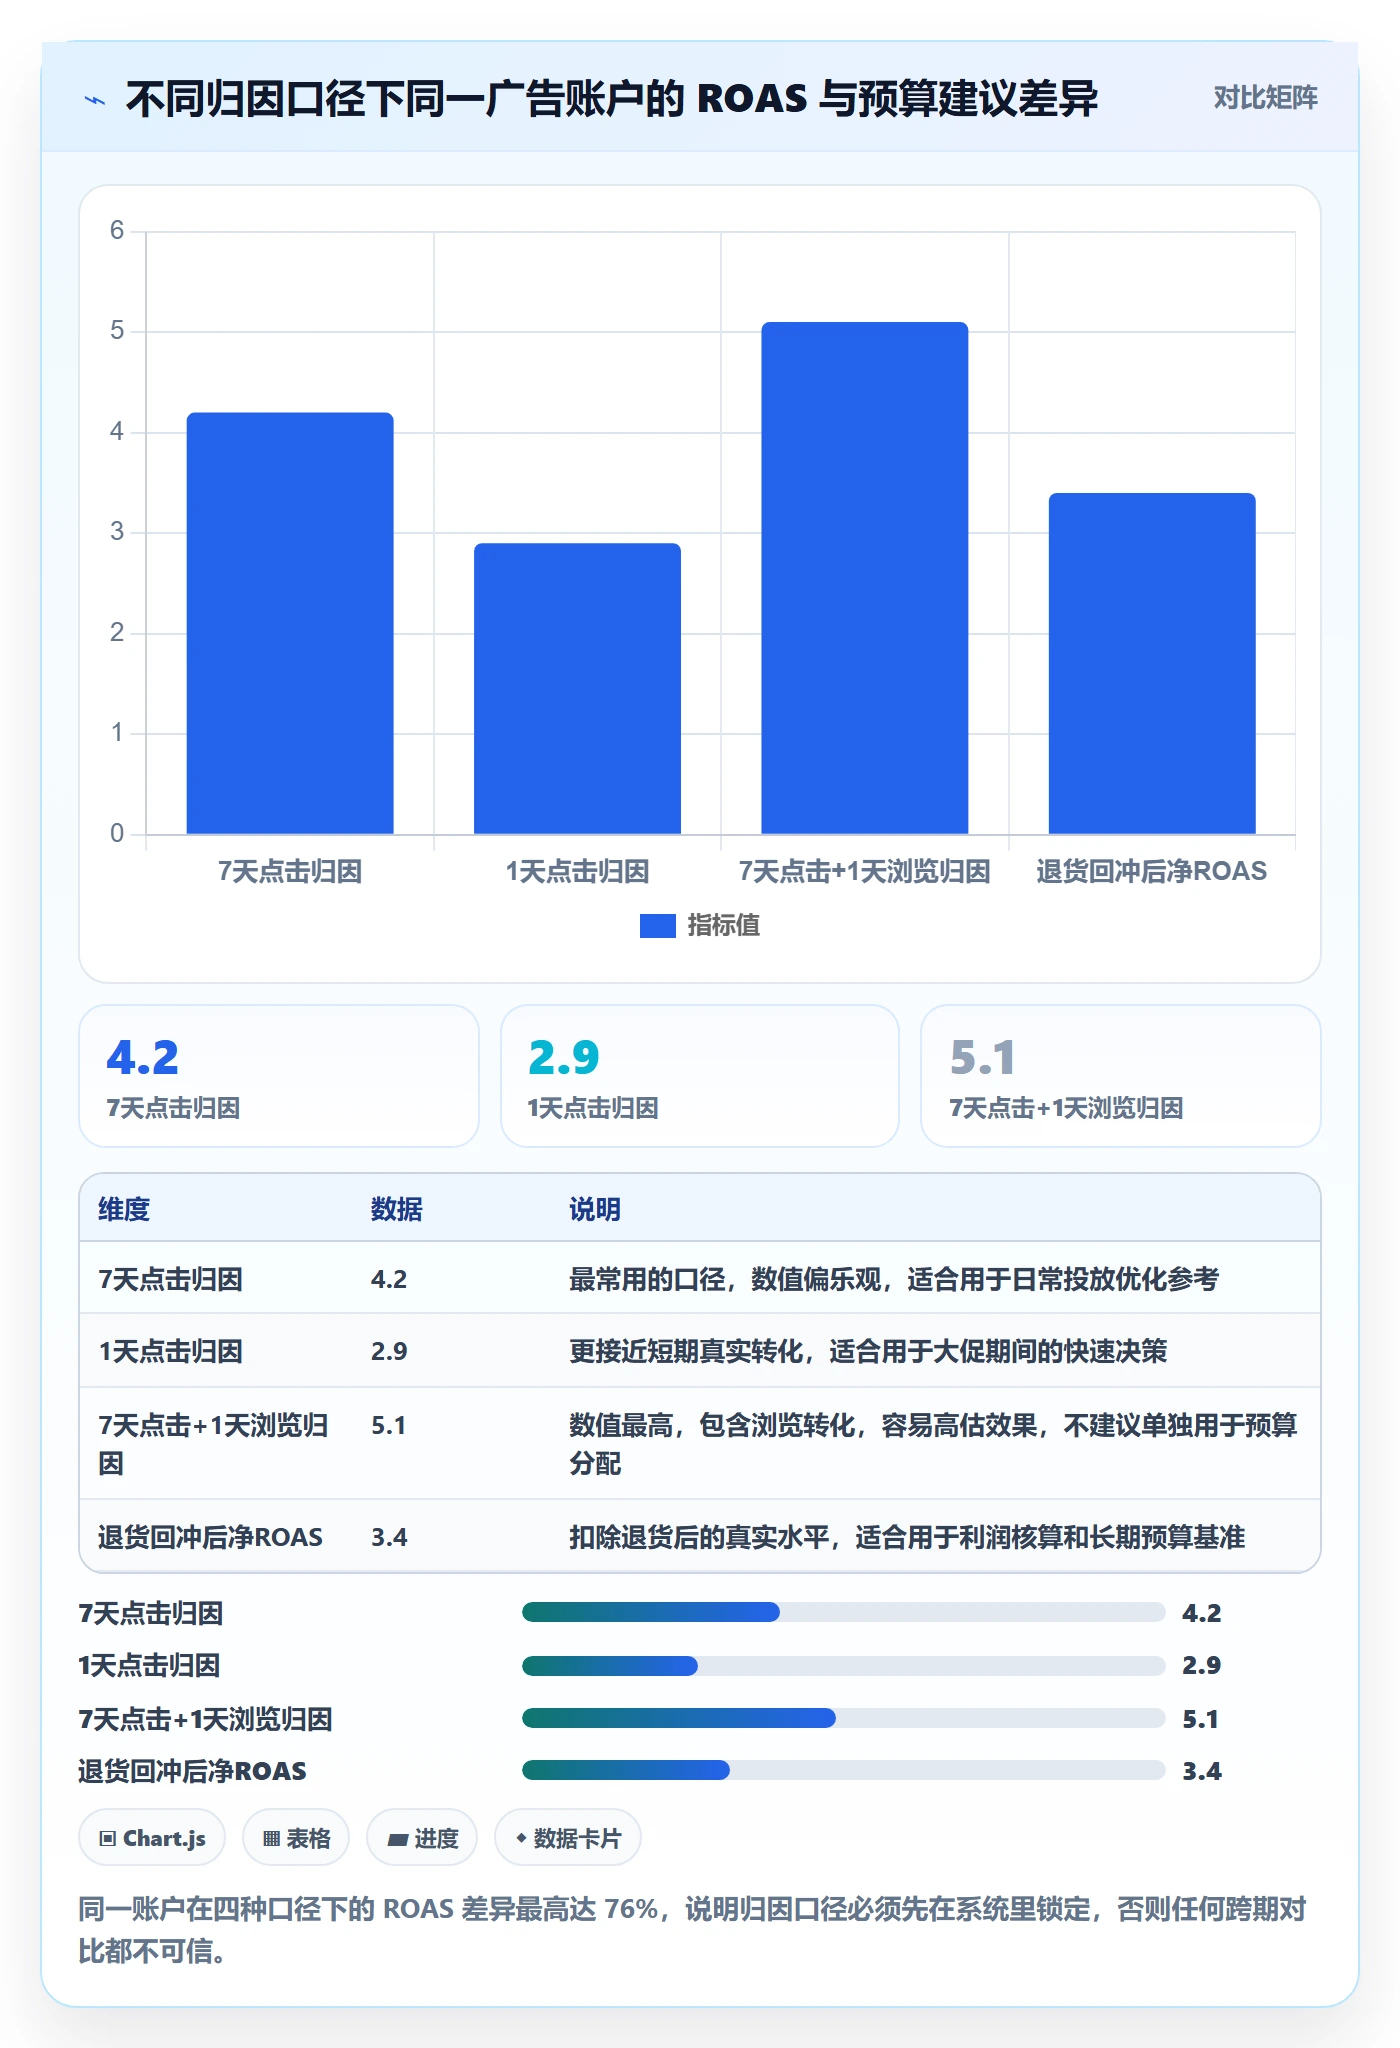Image resolution: width=1400 pixels, height=2048 pixels.
Task: Click the 退货回冲后净ROAS chart bar
Action: (1152, 663)
